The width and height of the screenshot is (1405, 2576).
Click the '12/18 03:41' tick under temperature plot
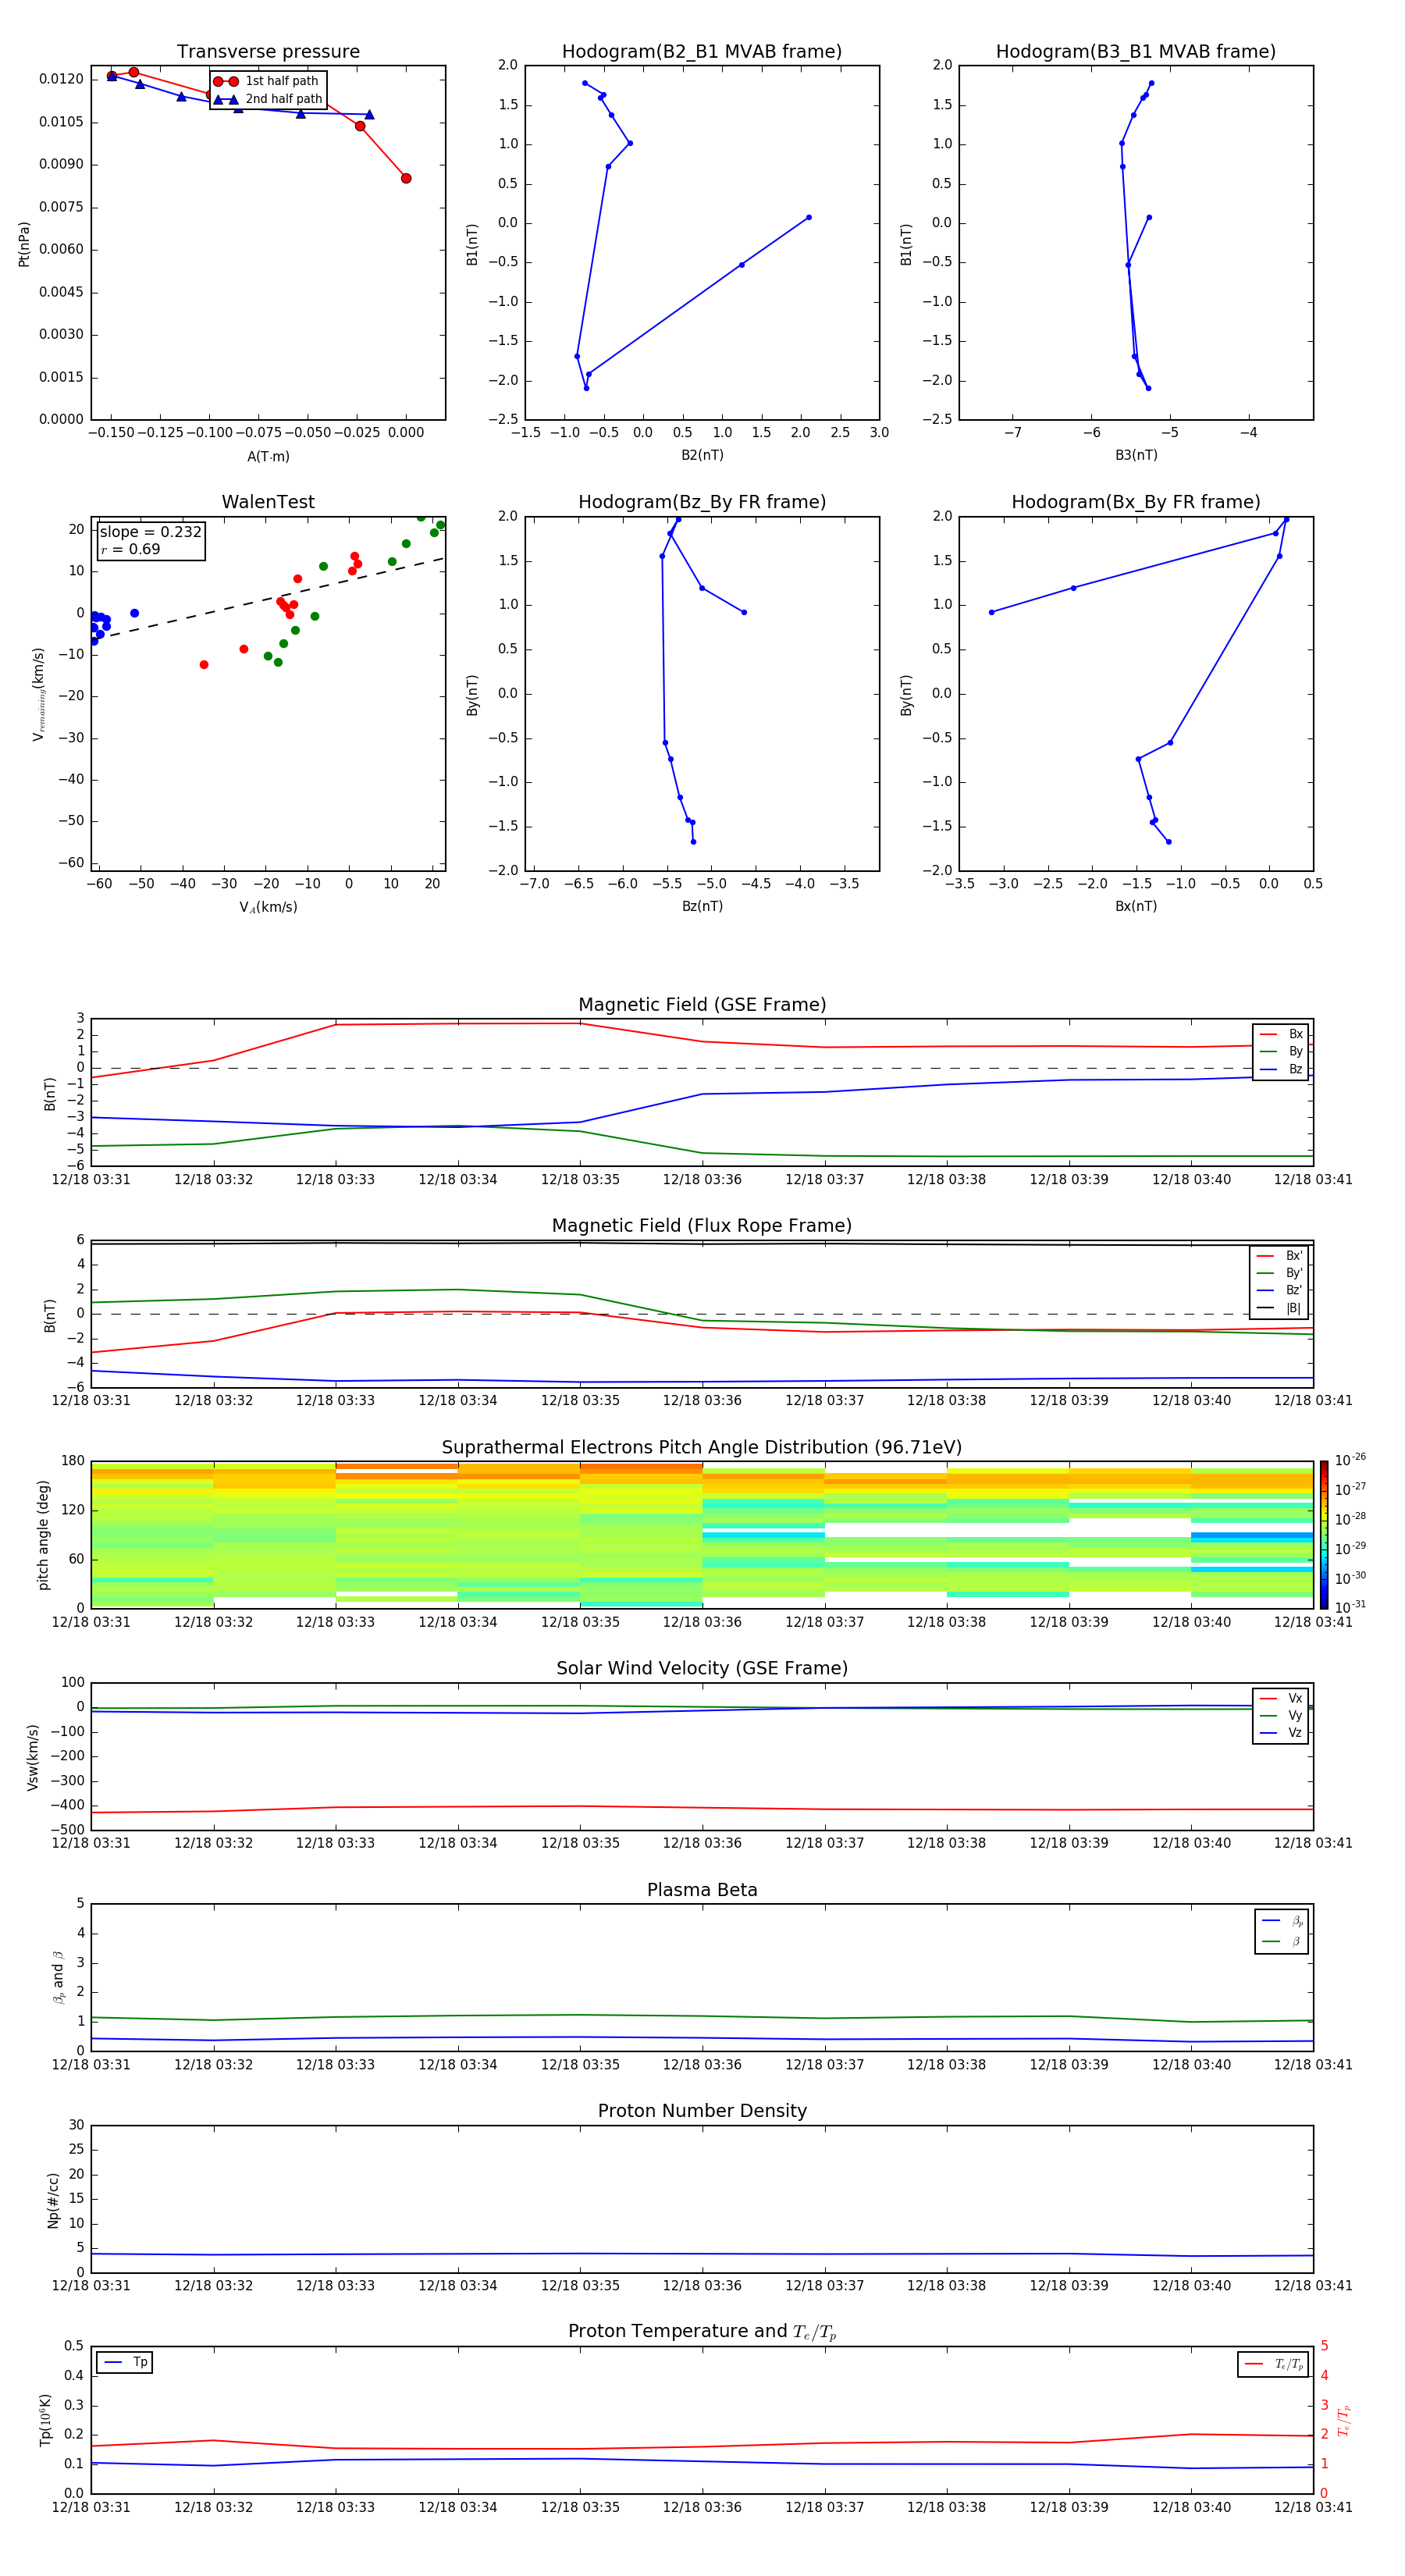click(1313, 2507)
